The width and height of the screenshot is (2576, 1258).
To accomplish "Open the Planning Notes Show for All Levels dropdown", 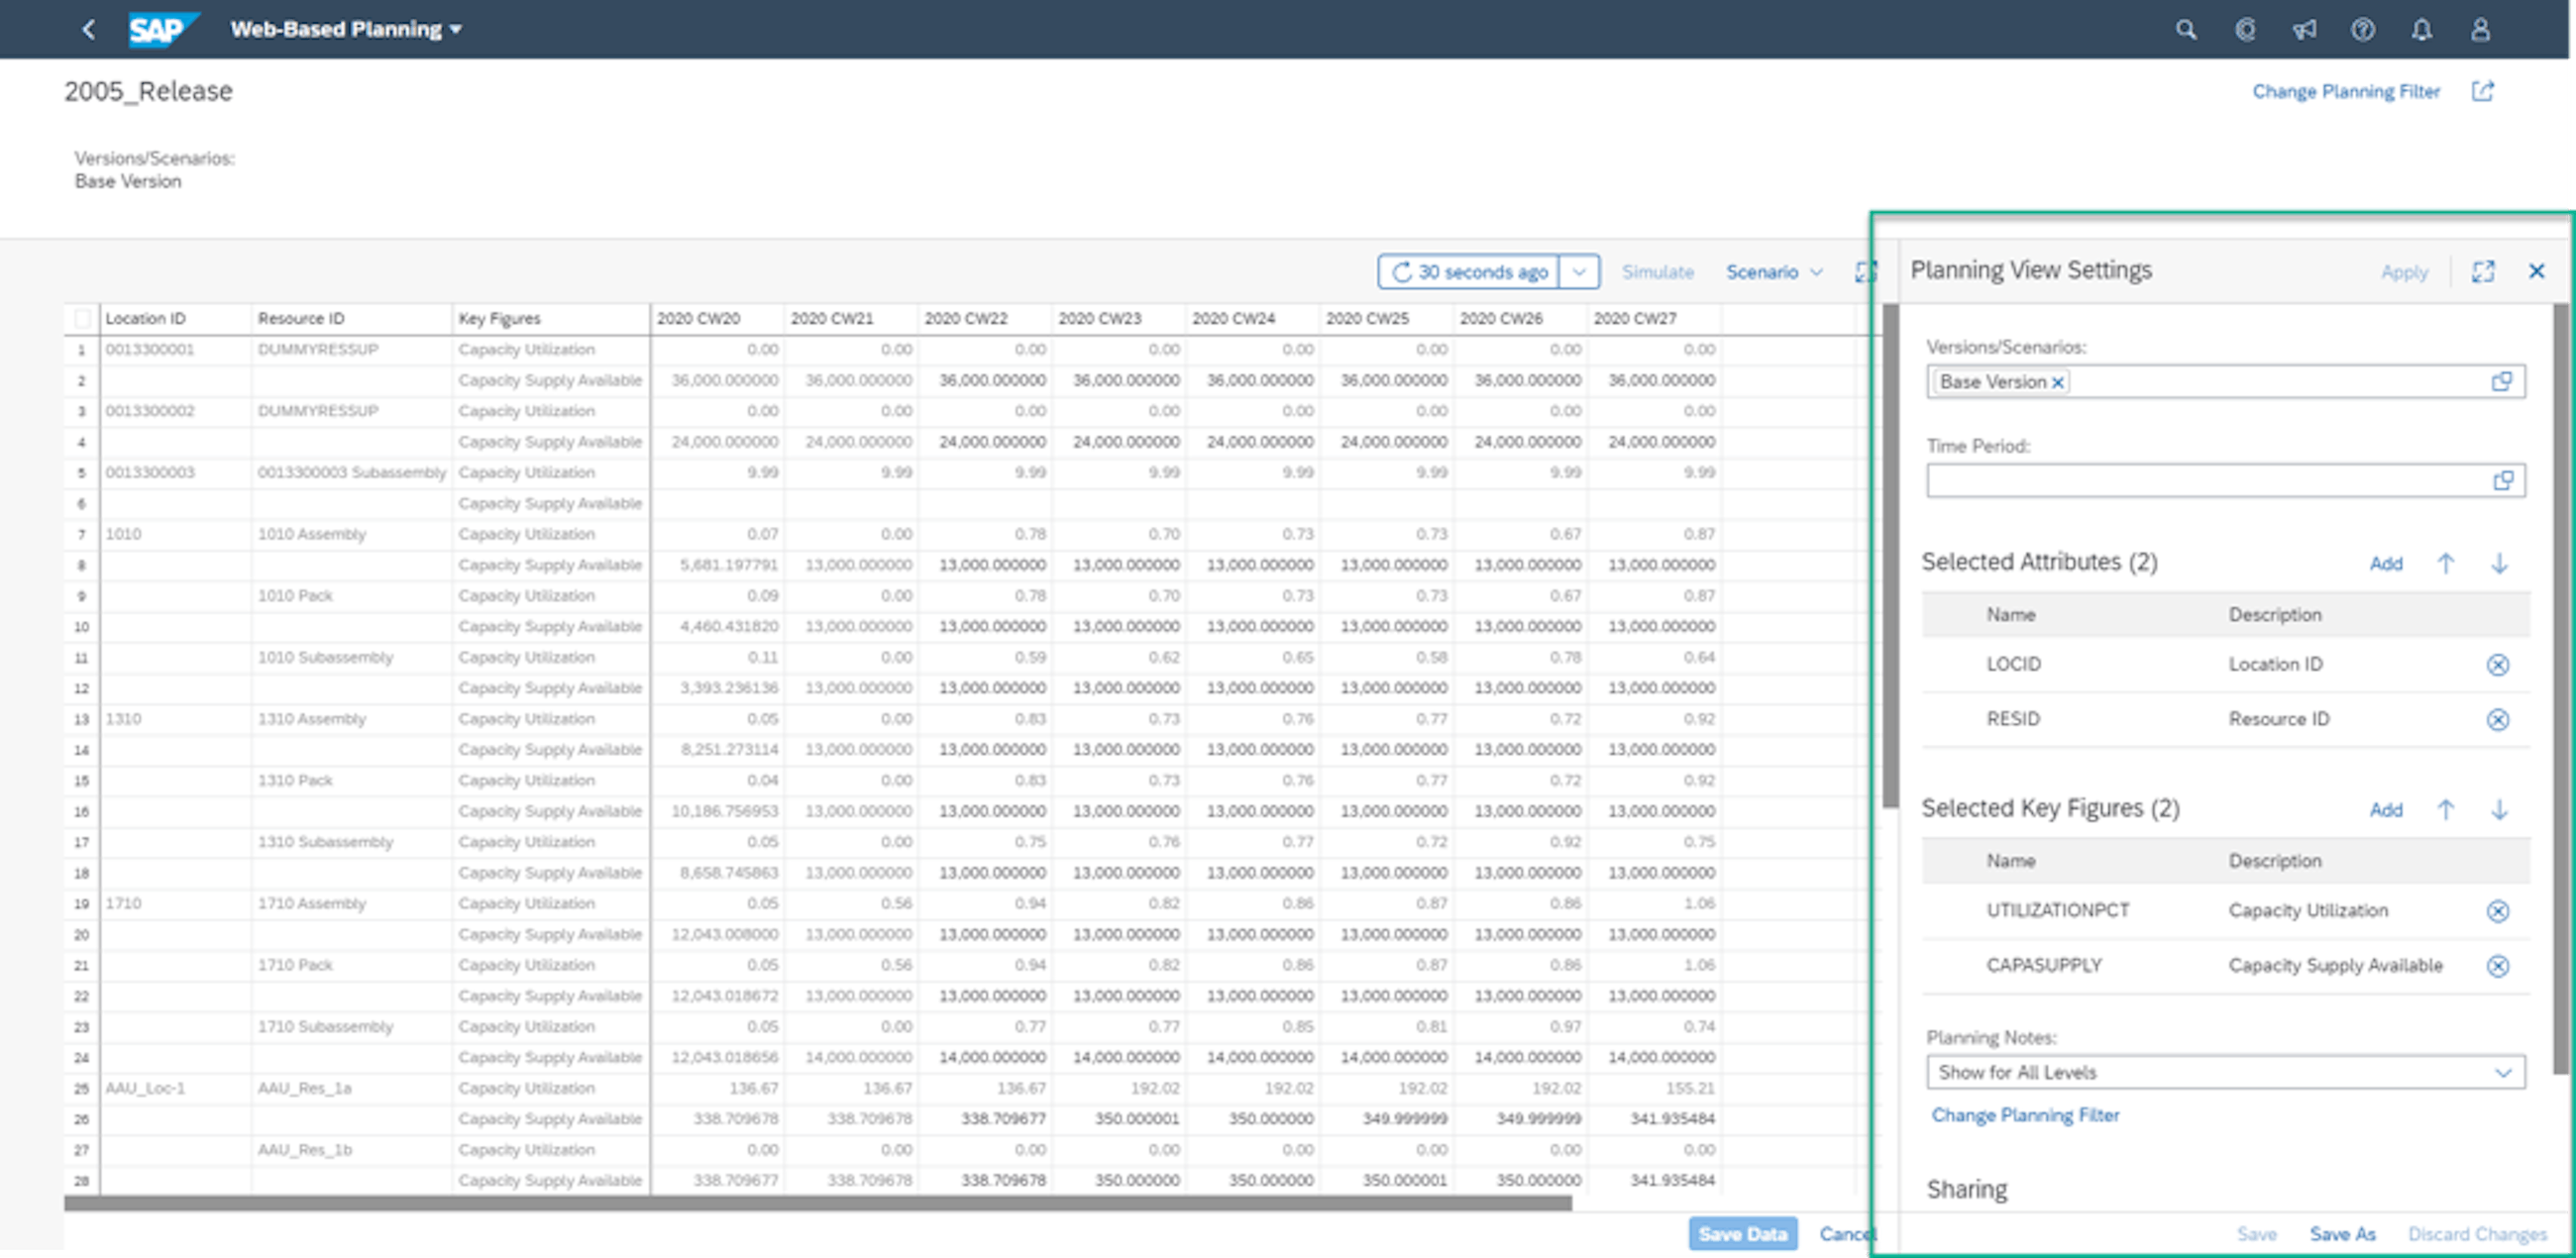I will click(x=2224, y=1072).
